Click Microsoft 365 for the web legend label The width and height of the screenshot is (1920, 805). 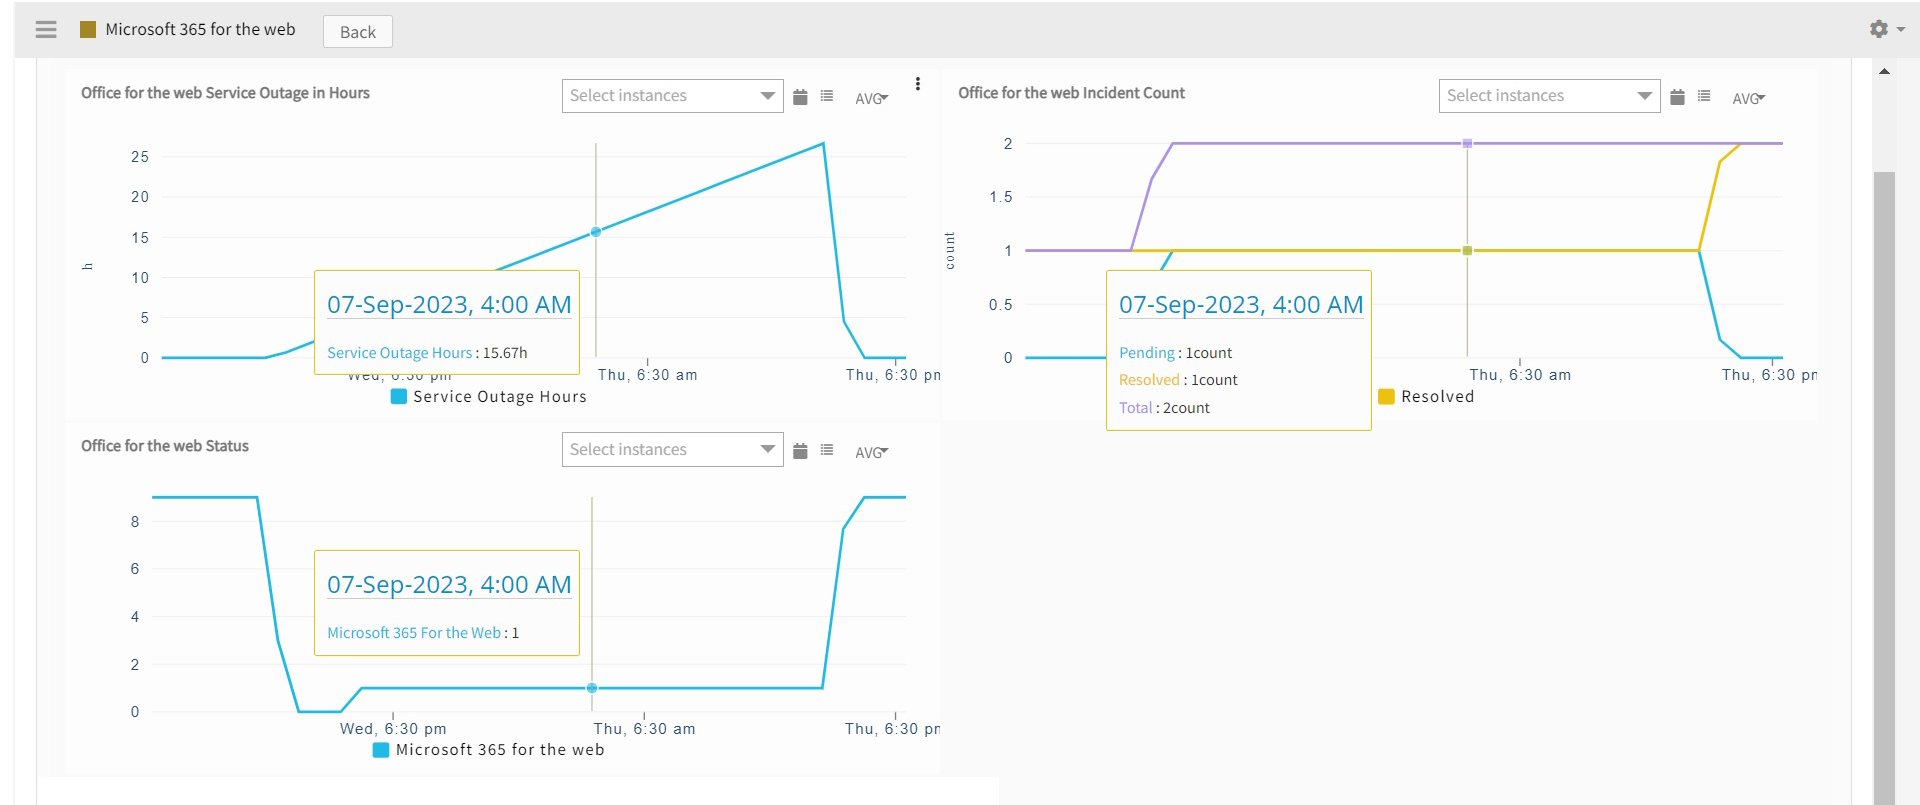(500, 750)
